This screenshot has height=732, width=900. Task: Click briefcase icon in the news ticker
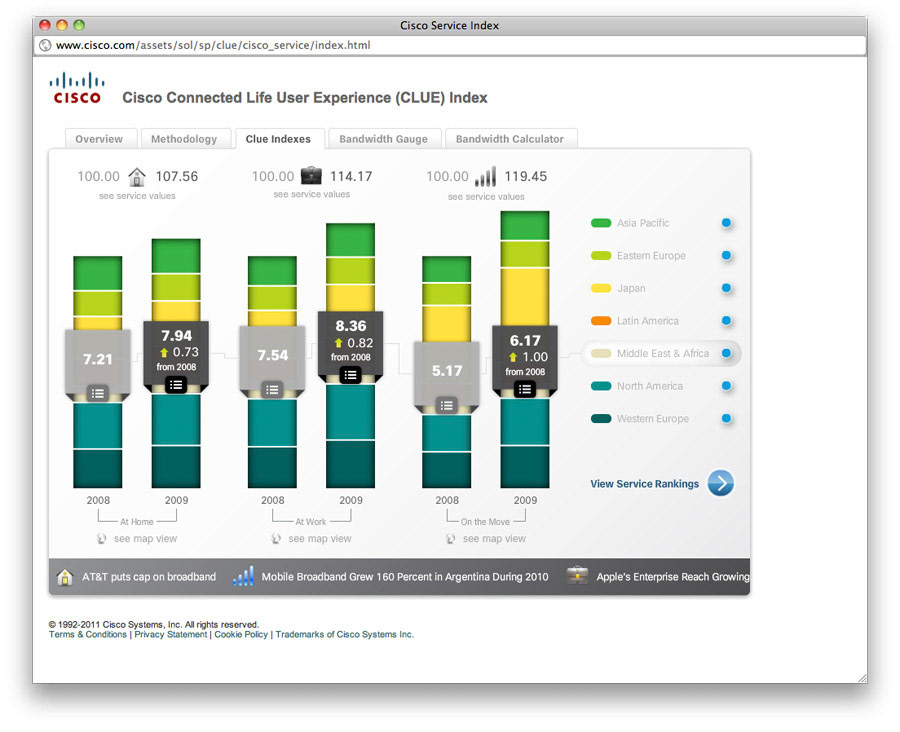pyautogui.click(x=577, y=575)
